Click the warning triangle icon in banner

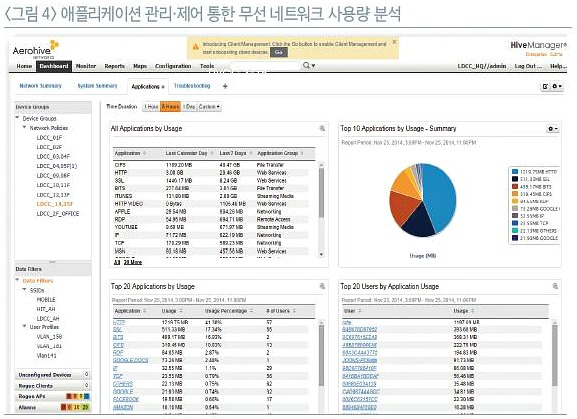pyautogui.click(x=195, y=47)
